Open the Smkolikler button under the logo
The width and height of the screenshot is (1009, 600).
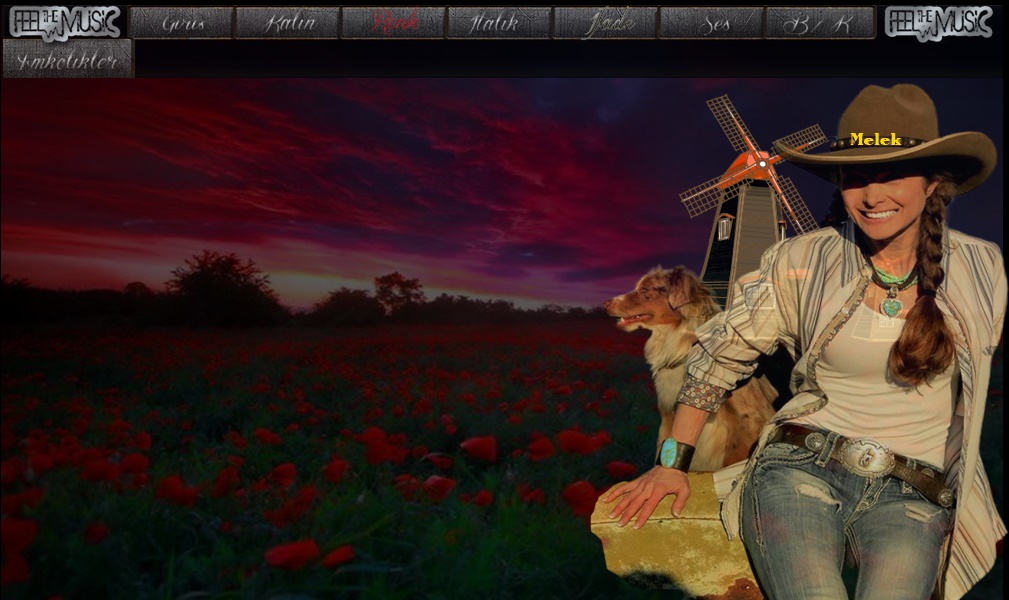tap(68, 59)
